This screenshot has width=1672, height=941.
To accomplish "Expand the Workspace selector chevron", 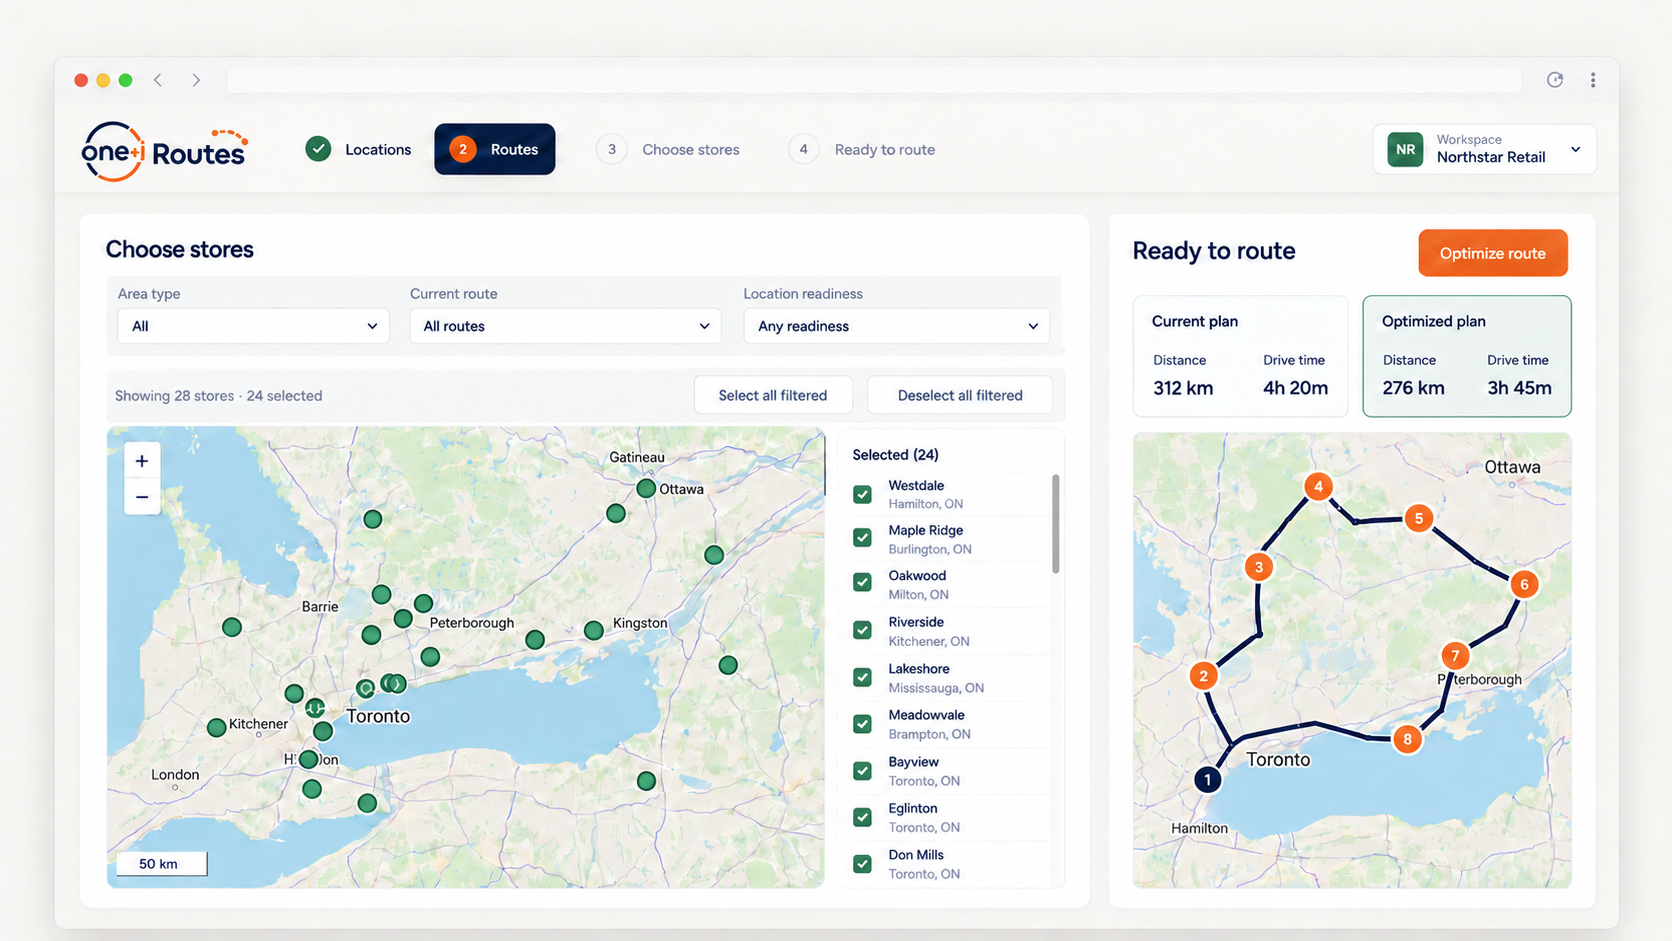I will [1575, 150].
